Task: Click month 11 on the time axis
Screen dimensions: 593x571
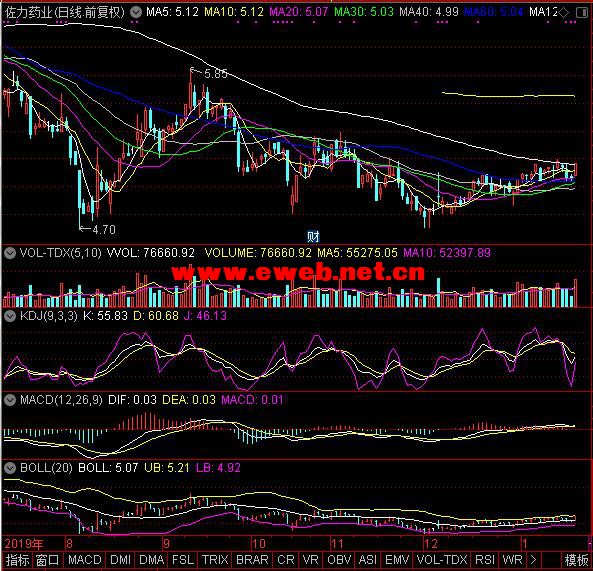Action: click(x=337, y=544)
